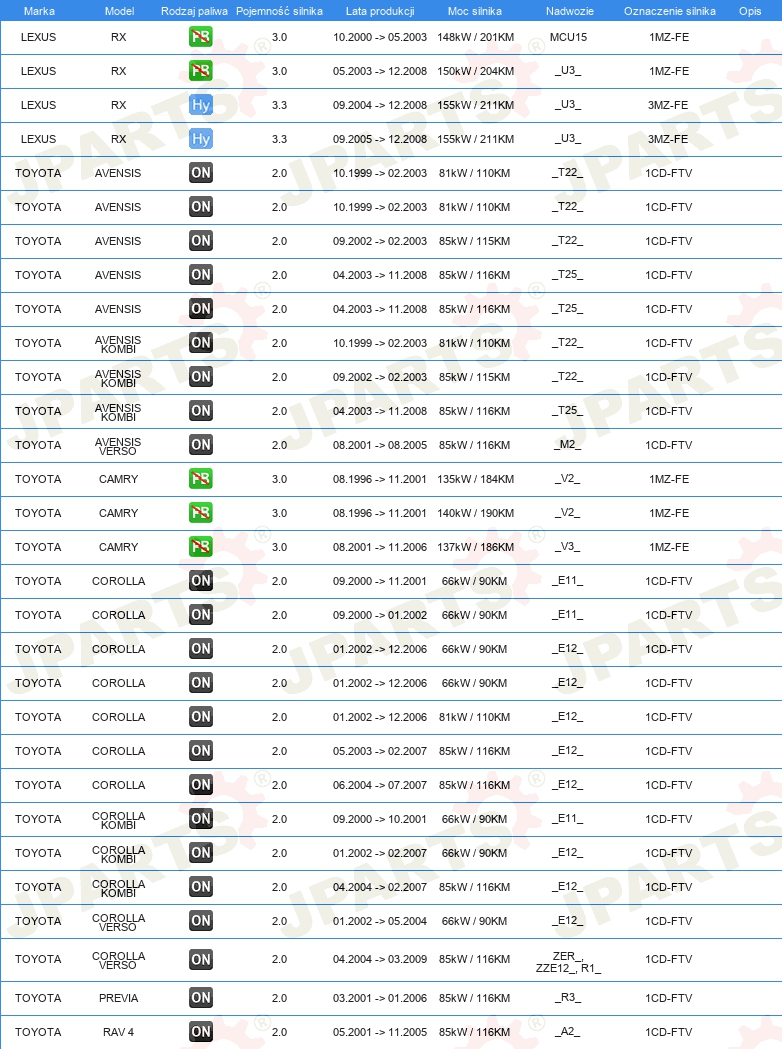Click the 'MCU15' body code cell
The height and width of the screenshot is (1049, 782).
(x=568, y=37)
